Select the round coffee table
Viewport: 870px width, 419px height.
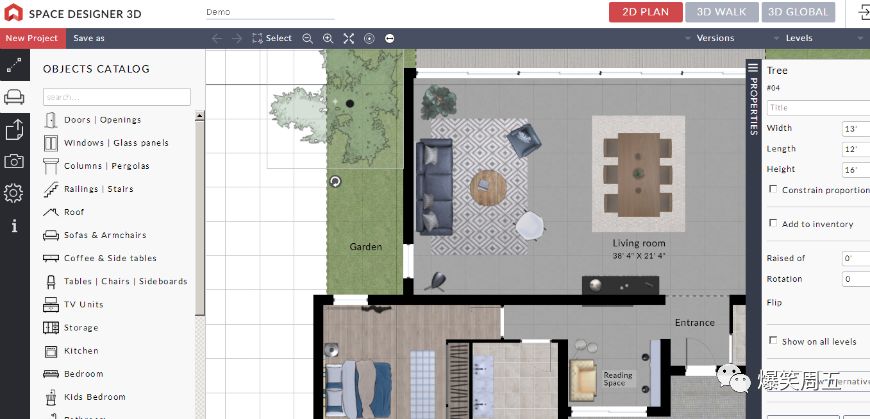point(488,188)
